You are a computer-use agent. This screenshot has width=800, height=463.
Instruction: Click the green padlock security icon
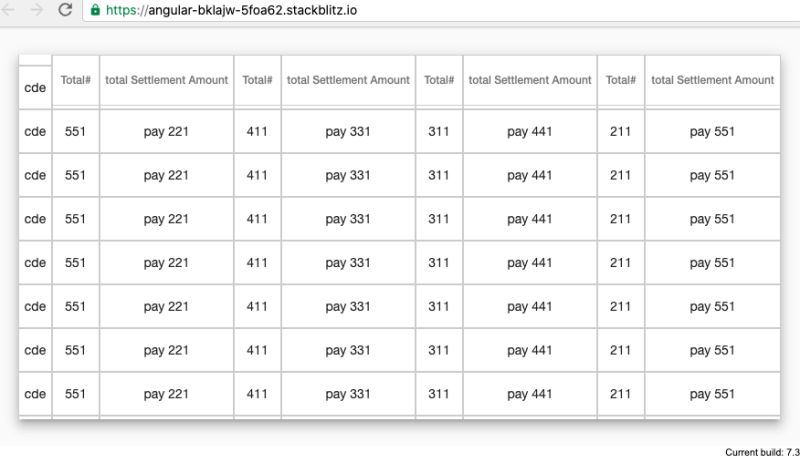[x=95, y=10]
